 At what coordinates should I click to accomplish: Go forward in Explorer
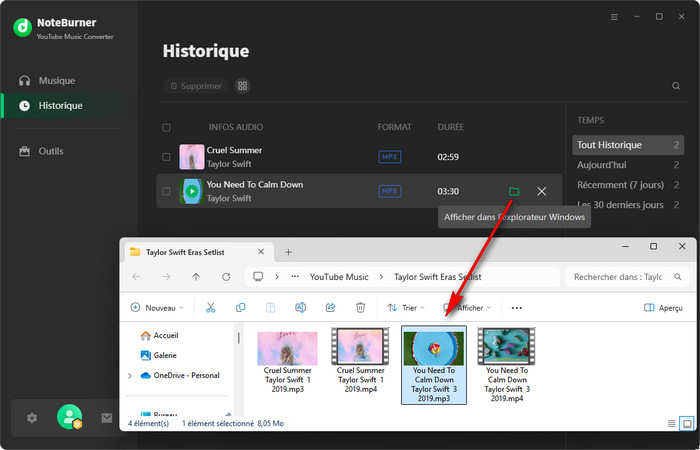(x=166, y=277)
